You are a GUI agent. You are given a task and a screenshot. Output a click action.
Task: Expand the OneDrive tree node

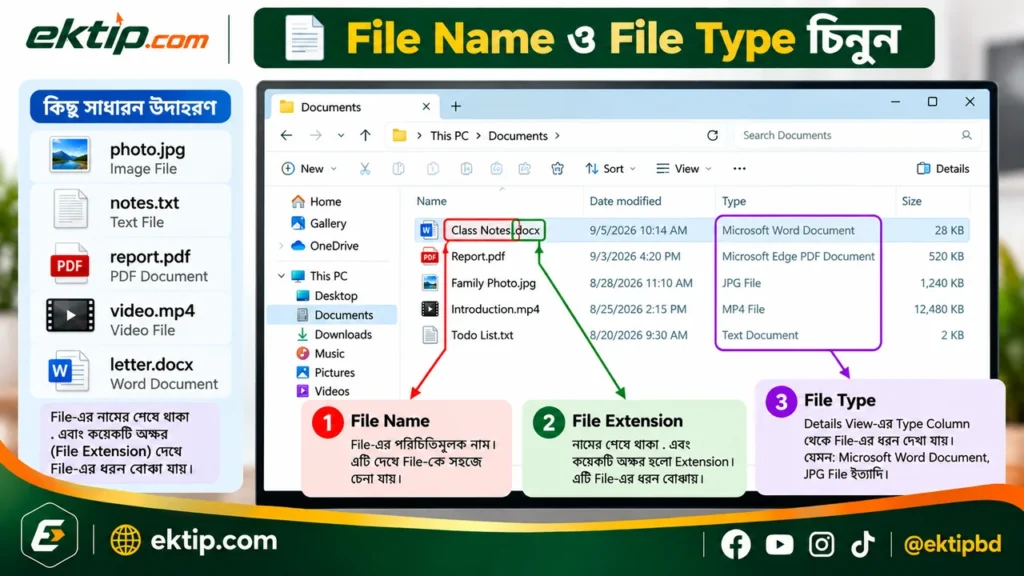[x=281, y=246]
